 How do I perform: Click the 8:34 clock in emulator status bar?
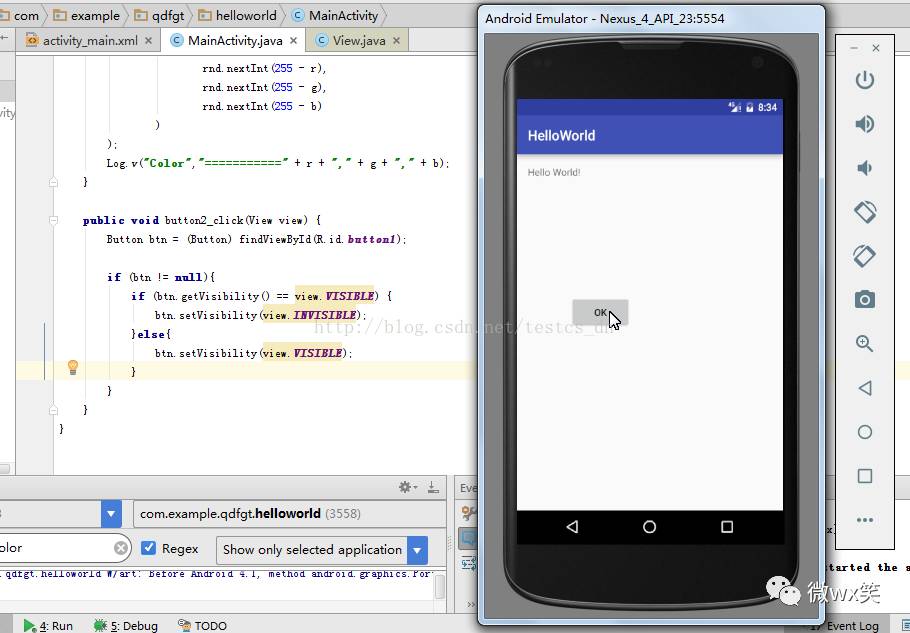[x=767, y=107]
